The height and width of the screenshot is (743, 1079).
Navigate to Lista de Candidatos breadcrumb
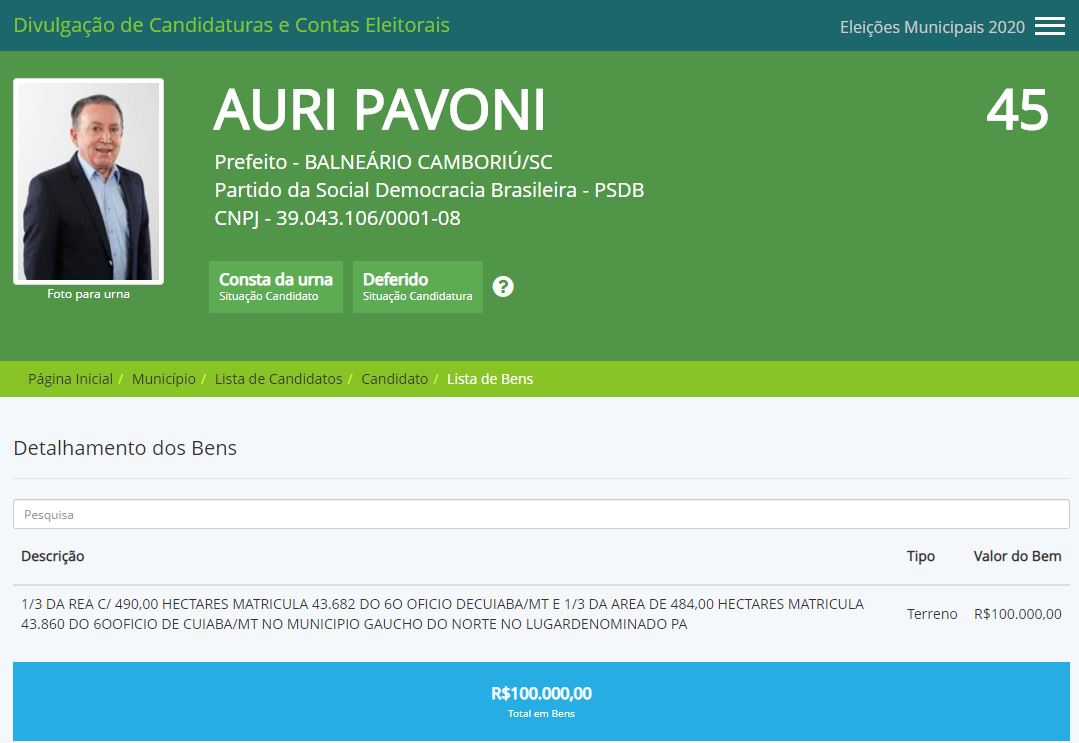coord(278,379)
